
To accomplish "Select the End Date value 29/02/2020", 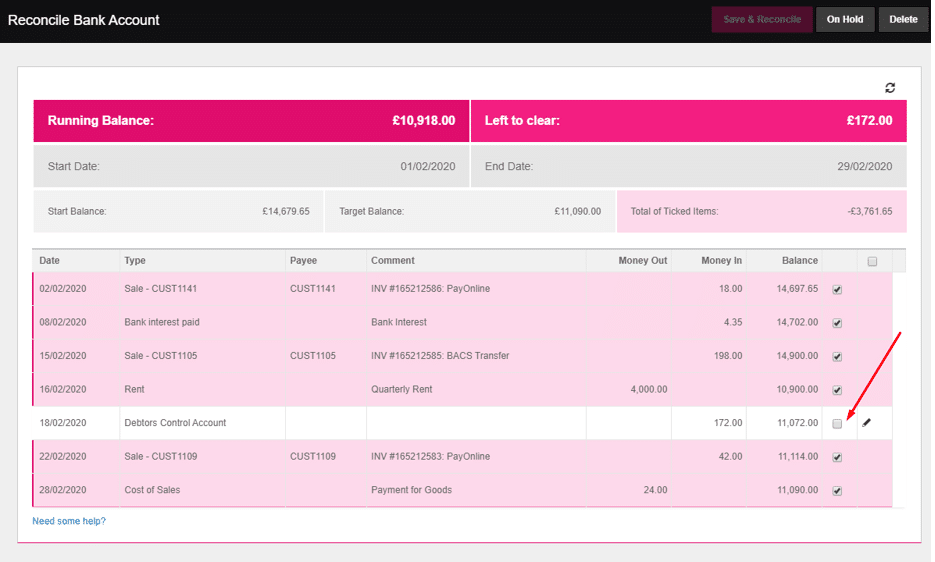I will click(865, 166).
